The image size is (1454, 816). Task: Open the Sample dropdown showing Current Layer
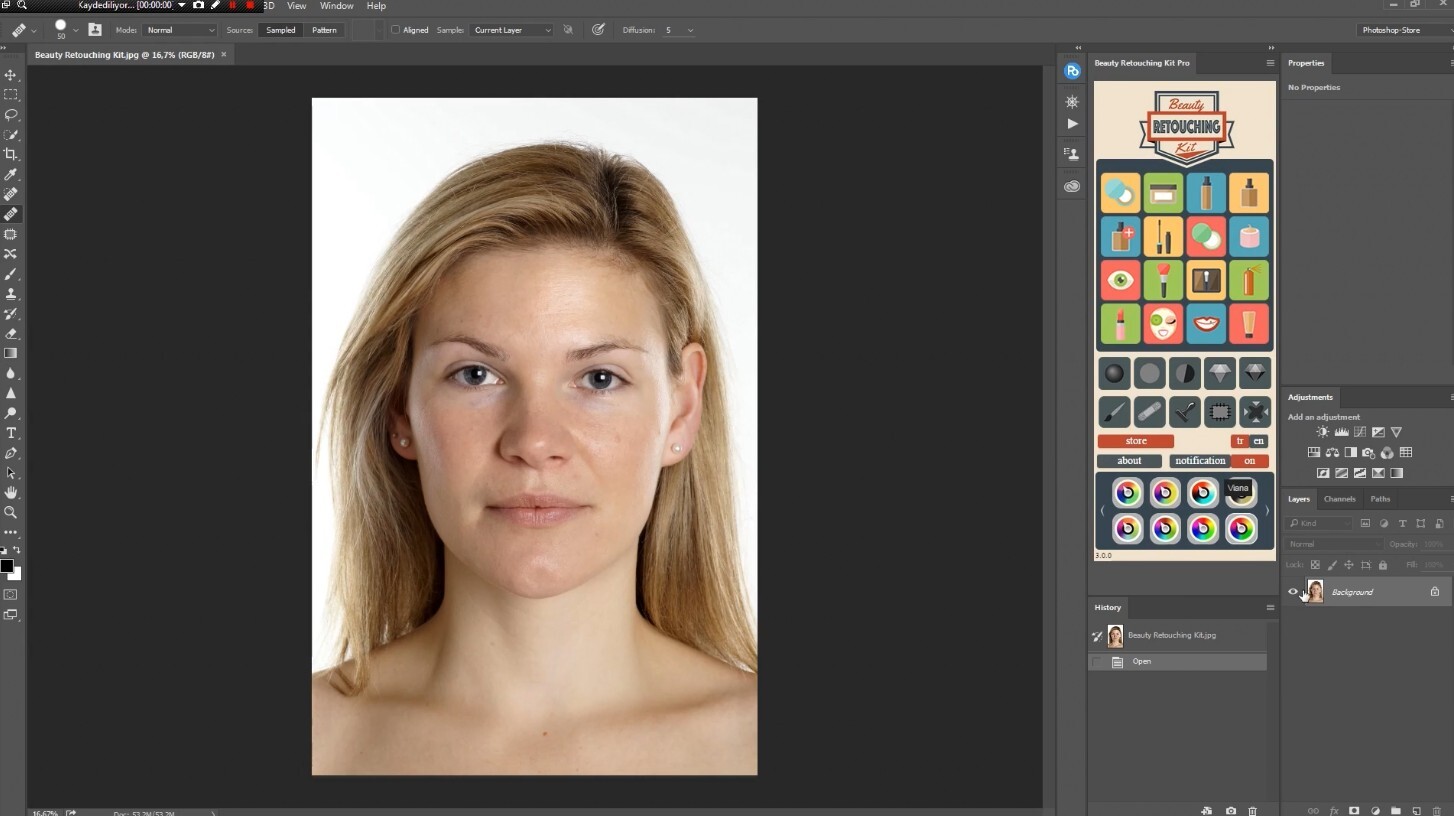[511, 30]
